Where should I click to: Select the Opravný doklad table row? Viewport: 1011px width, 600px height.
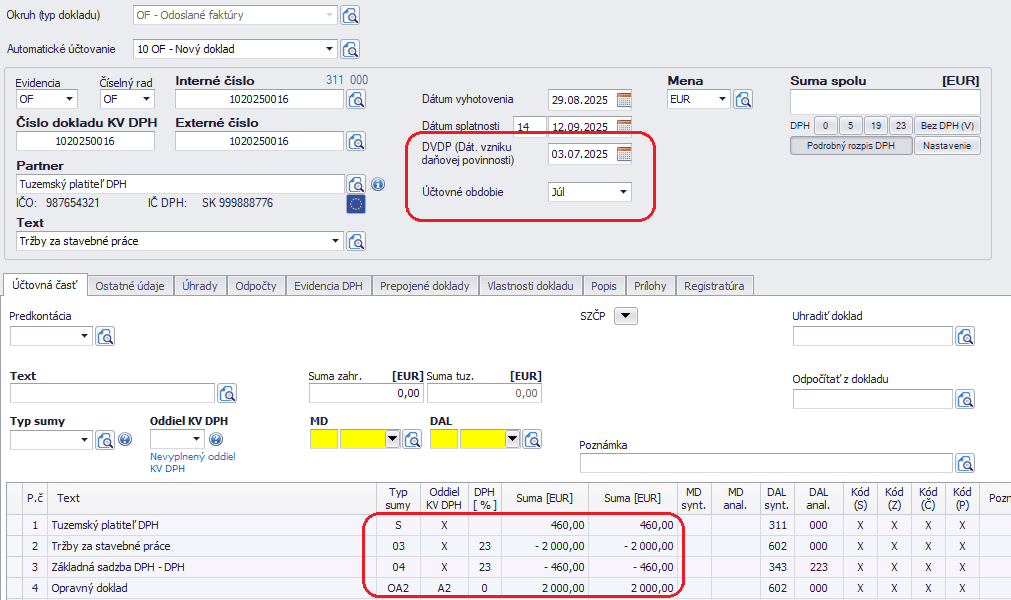[x=200, y=588]
